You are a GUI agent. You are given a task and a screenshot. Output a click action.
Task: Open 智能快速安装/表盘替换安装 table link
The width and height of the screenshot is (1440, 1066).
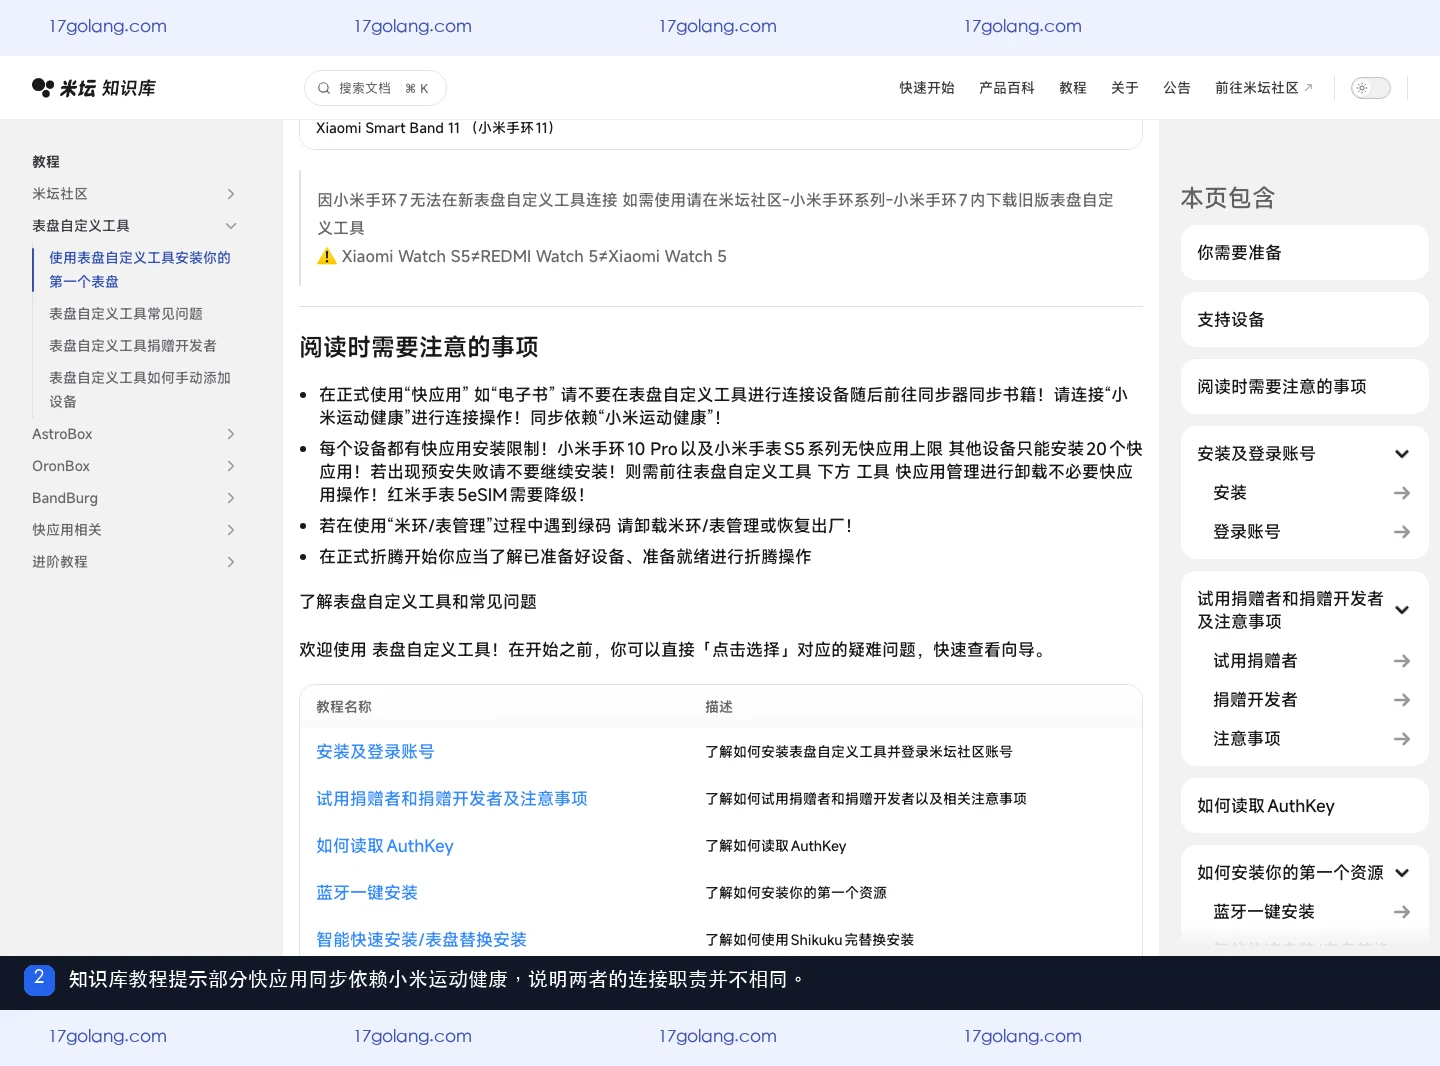(x=421, y=940)
